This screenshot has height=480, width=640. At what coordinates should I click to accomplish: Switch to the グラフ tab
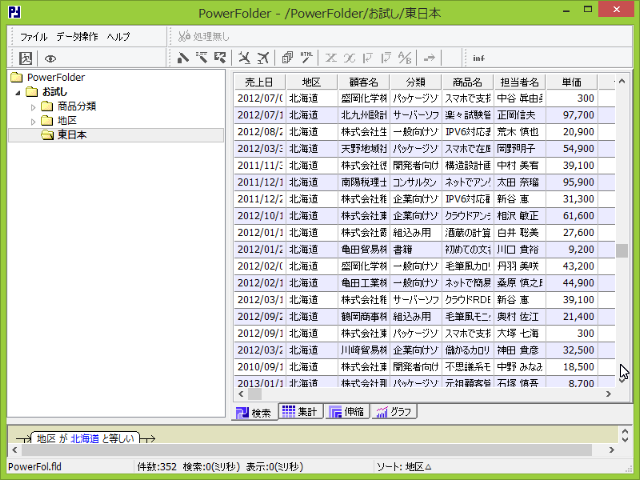pos(394,411)
